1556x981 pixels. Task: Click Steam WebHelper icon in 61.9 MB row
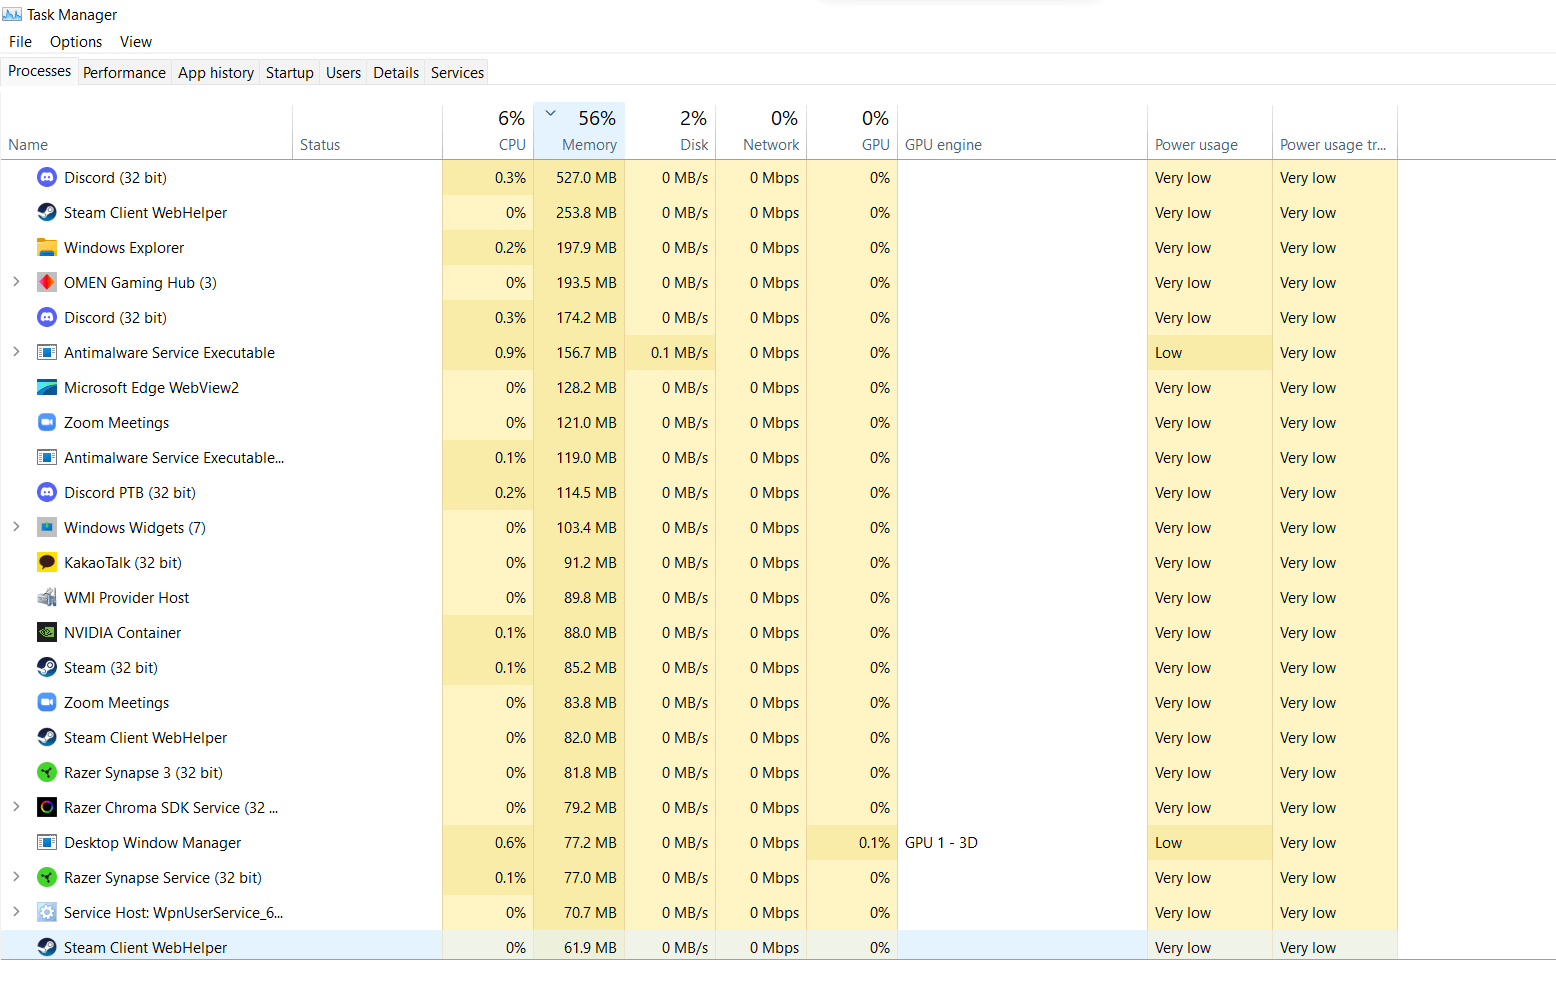click(x=47, y=947)
